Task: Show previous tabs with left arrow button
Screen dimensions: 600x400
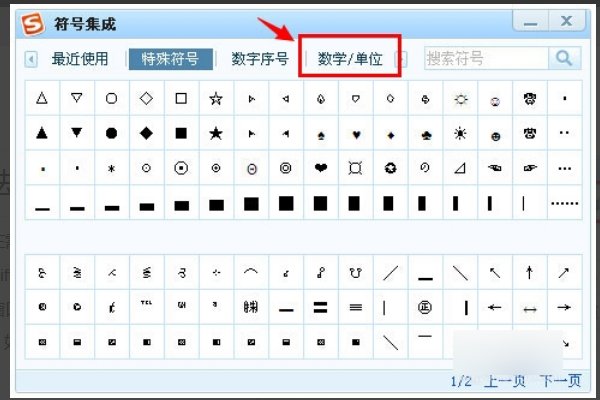Action: (31, 59)
